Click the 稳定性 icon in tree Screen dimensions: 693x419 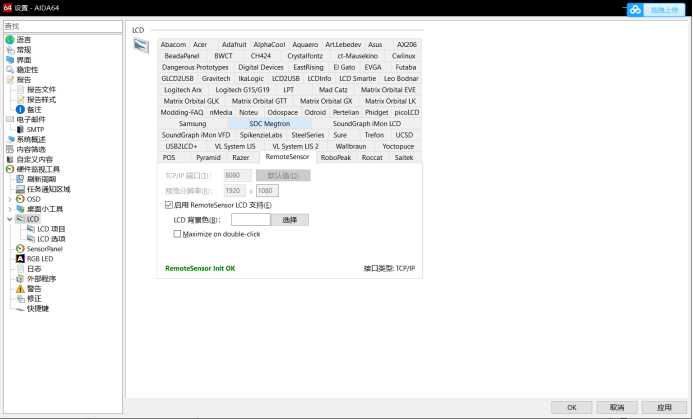pyautogui.click(x=10, y=70)
